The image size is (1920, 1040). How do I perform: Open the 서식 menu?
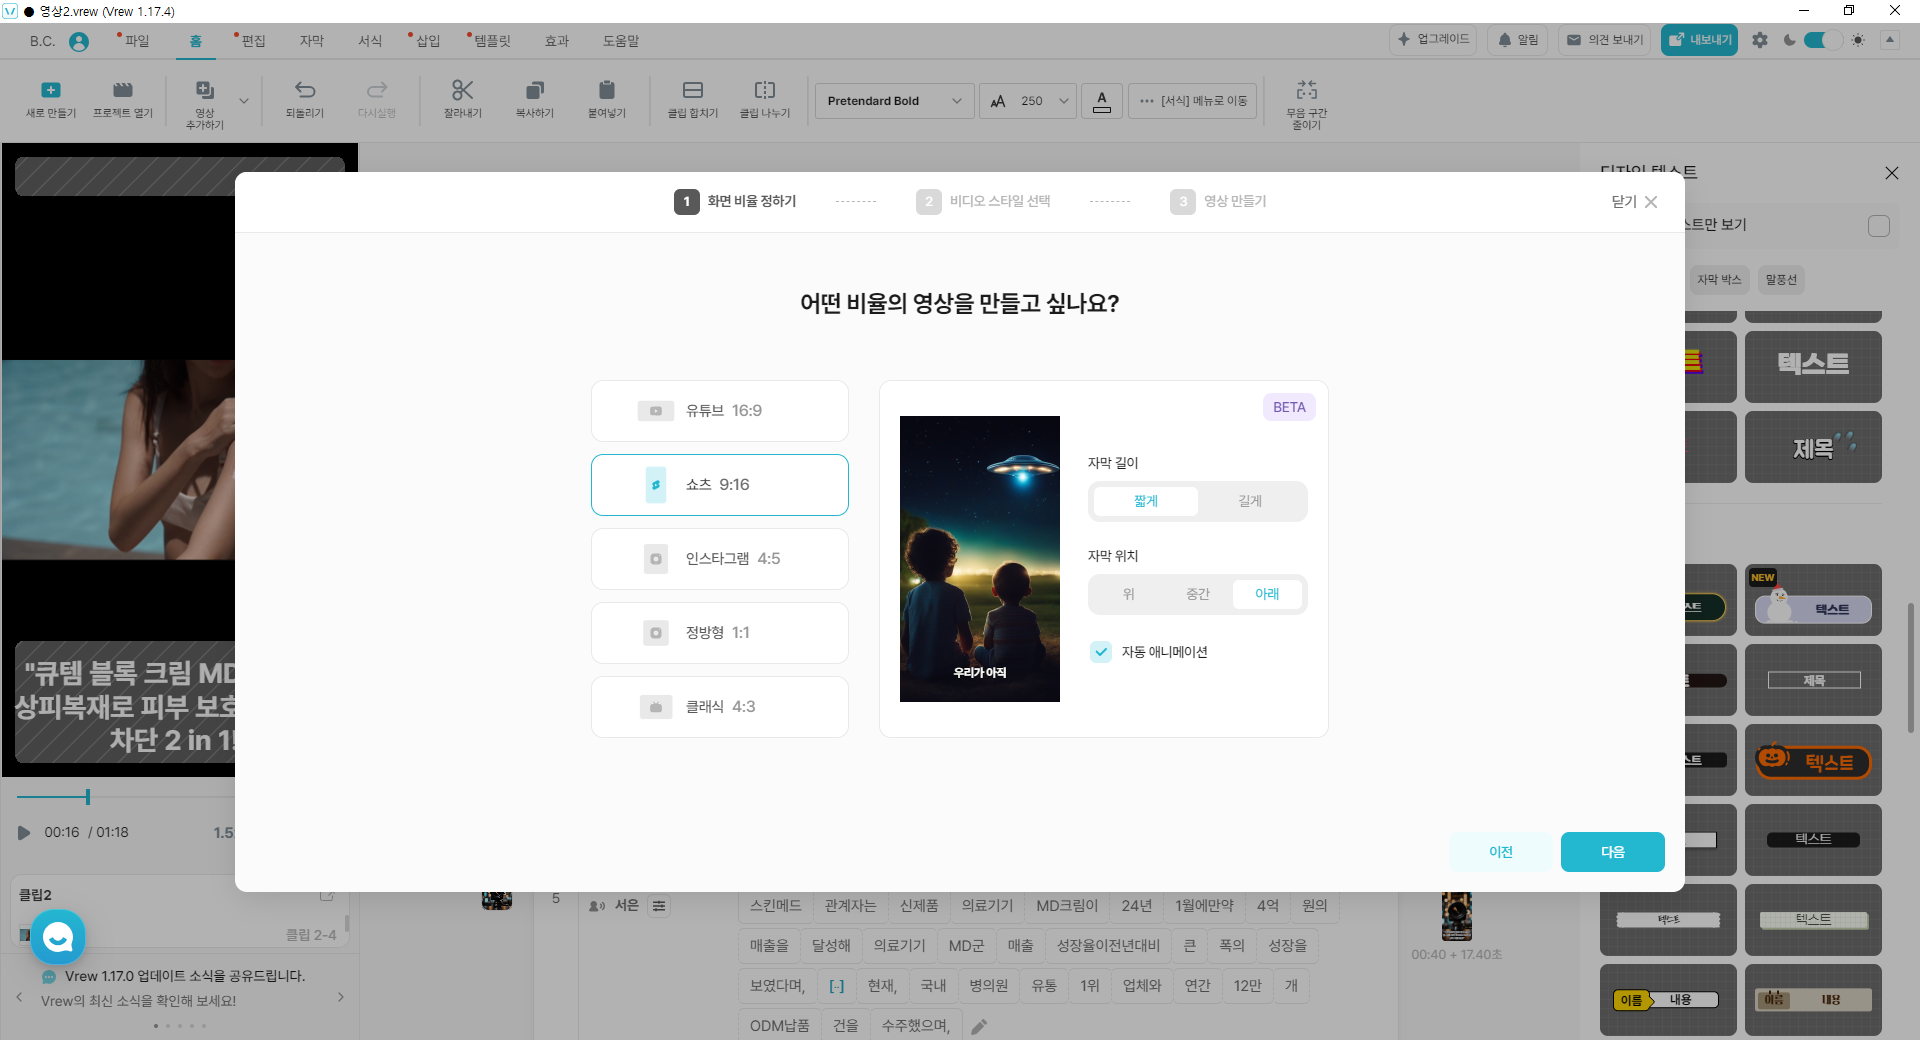(x=370, y=41)
